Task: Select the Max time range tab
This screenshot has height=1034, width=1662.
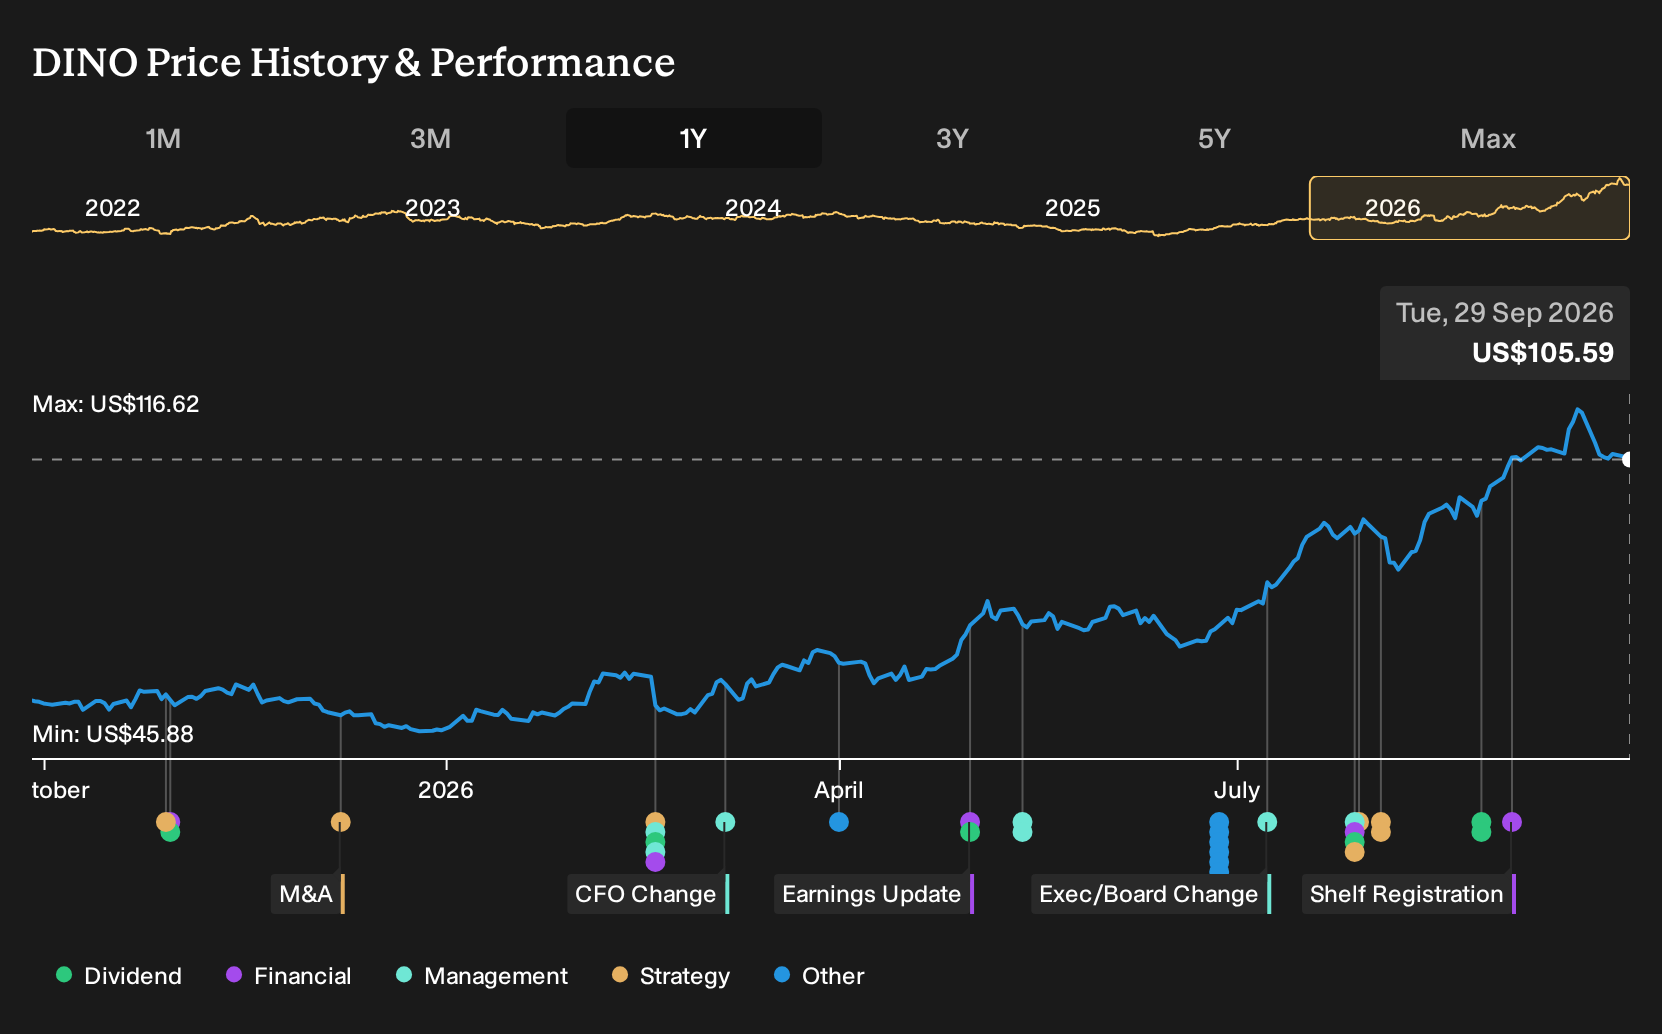Action: coord(1488,138)
